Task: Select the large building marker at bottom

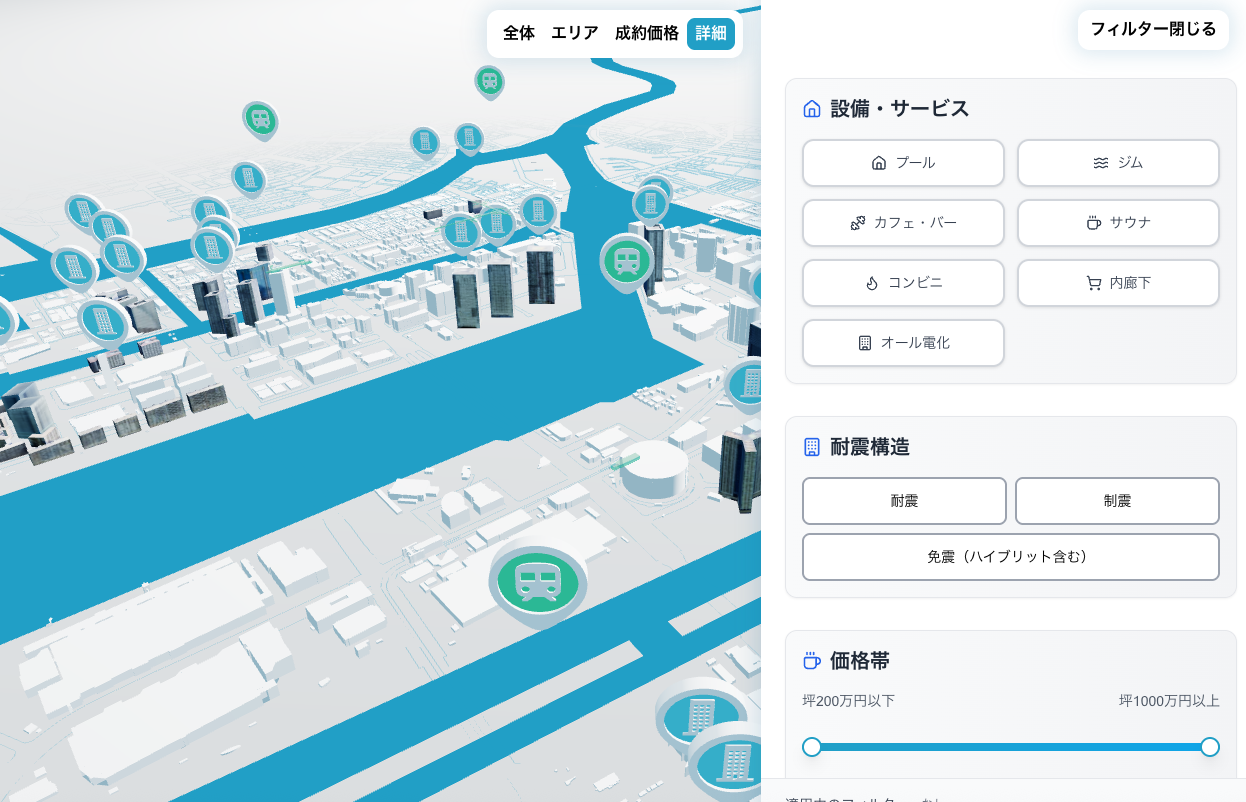Action: 700,715
